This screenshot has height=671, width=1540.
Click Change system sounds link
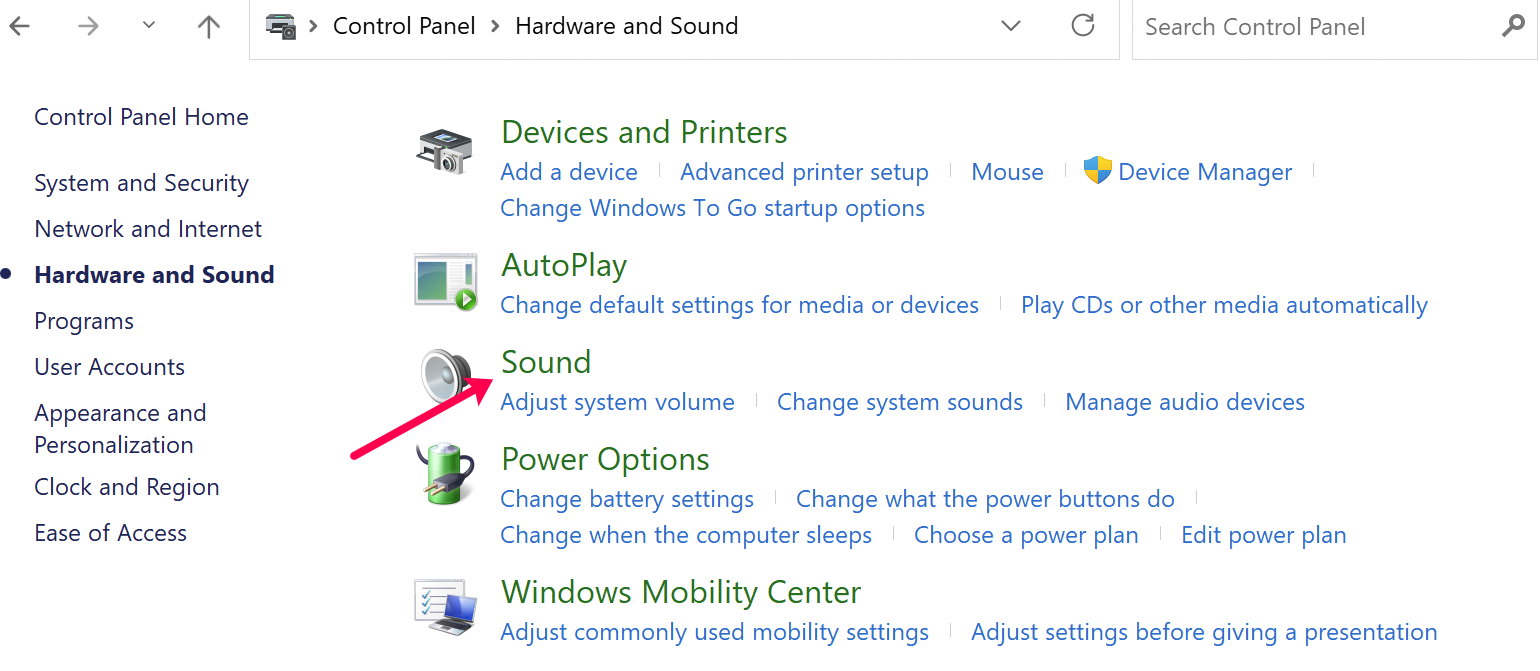(899, 402)
